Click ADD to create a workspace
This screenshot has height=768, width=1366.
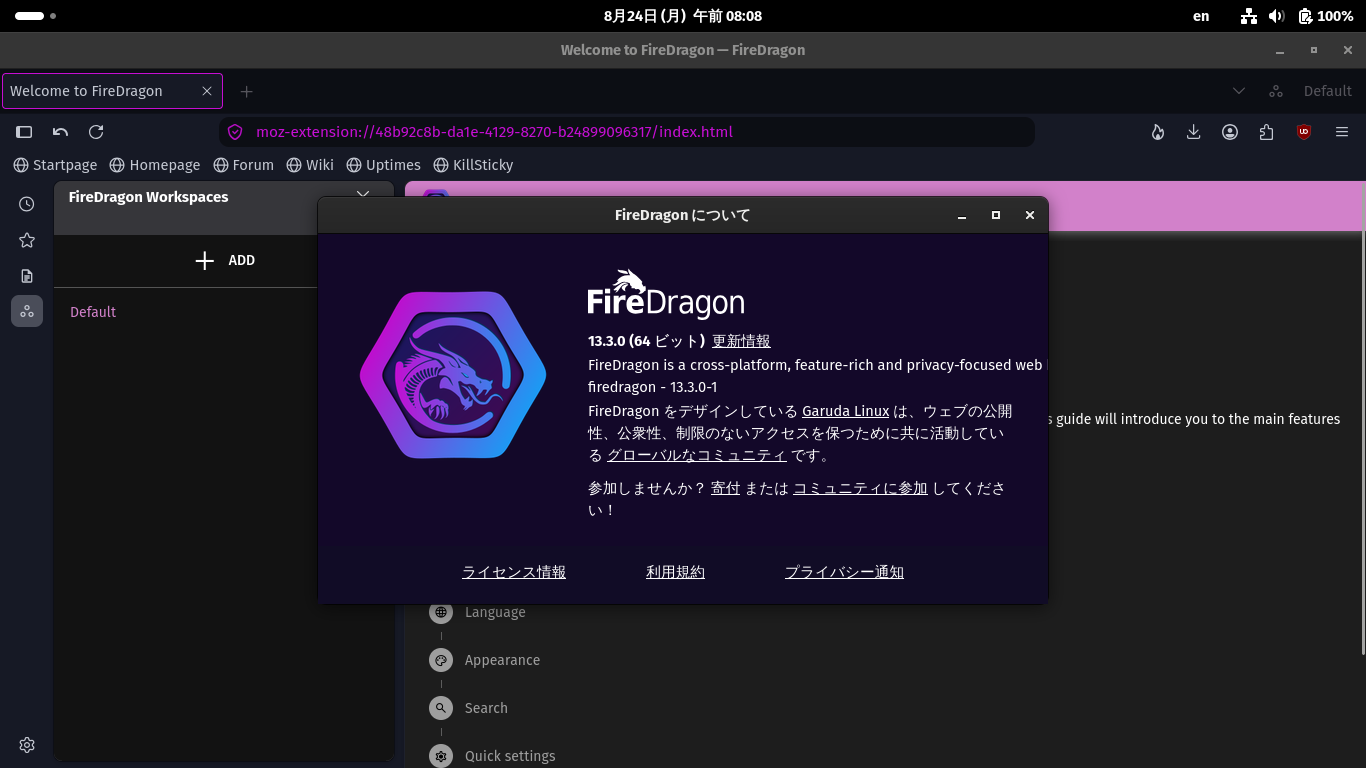(224, 260)
